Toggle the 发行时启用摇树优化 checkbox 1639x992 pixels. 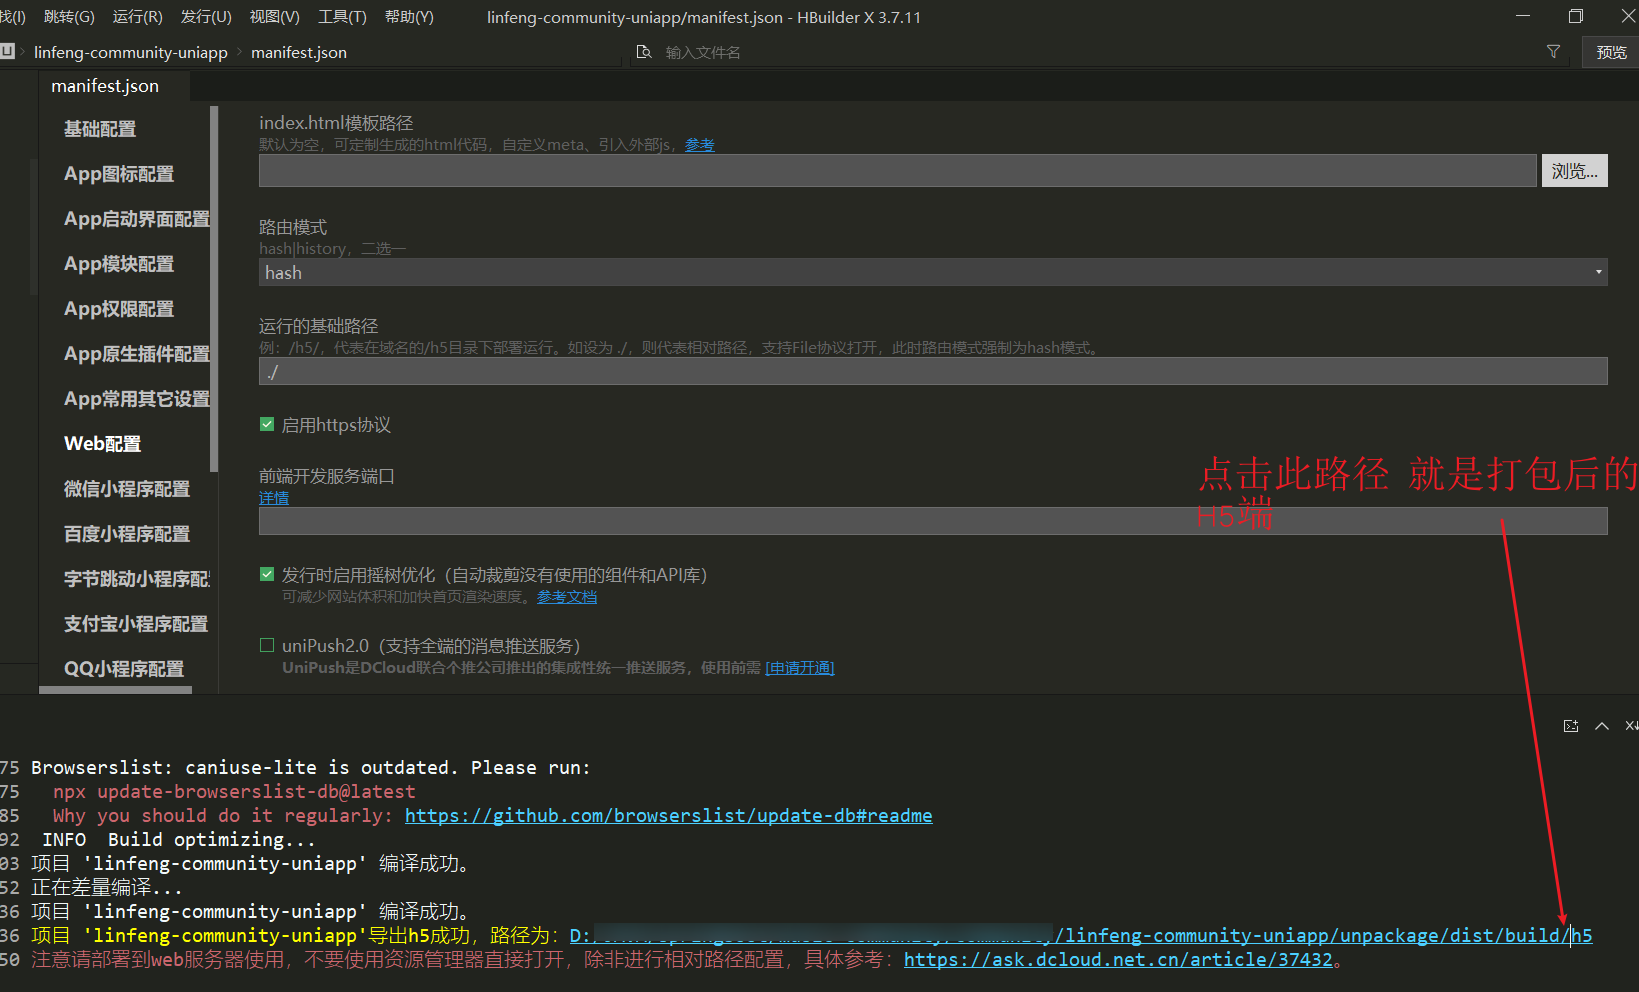click(x=267, y=574)
